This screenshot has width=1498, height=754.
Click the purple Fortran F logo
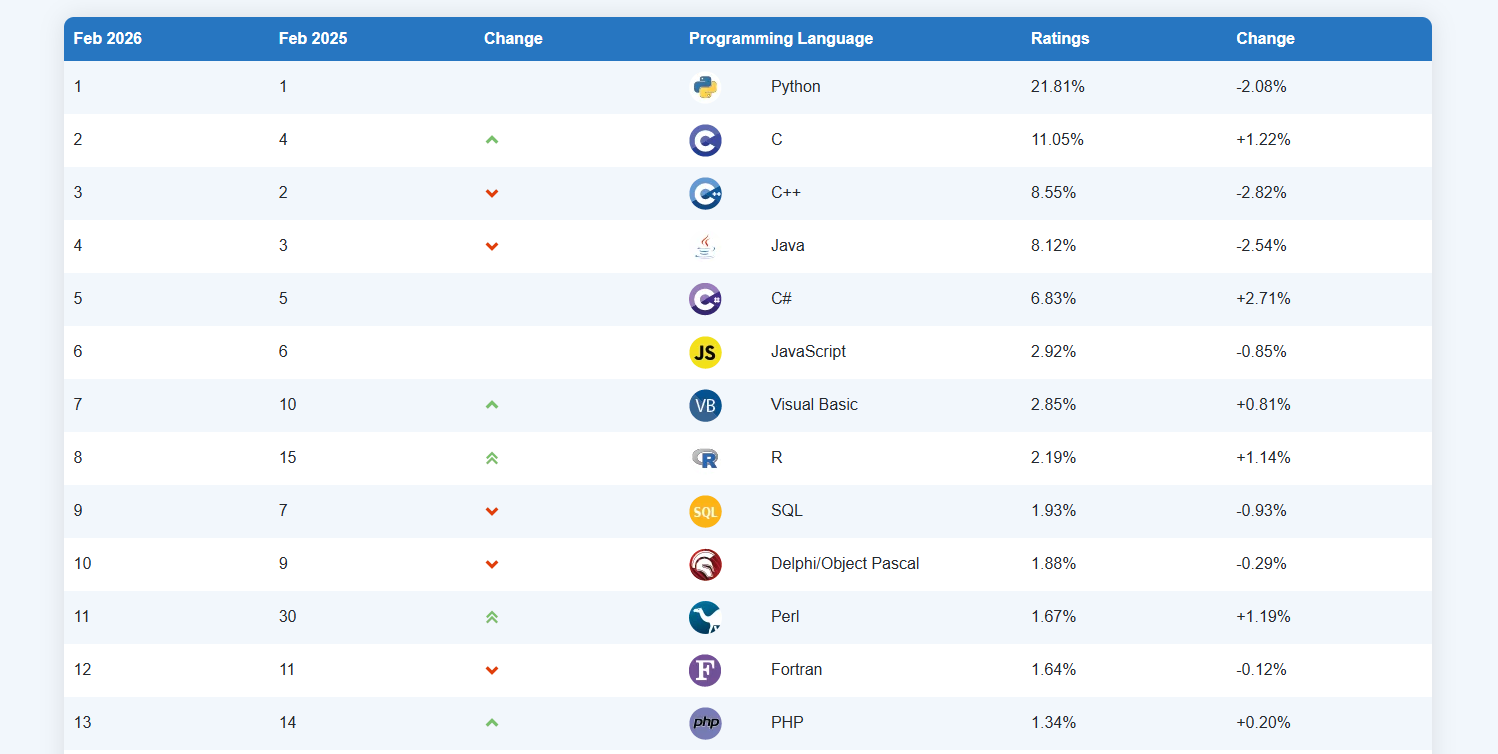[705, 670]
